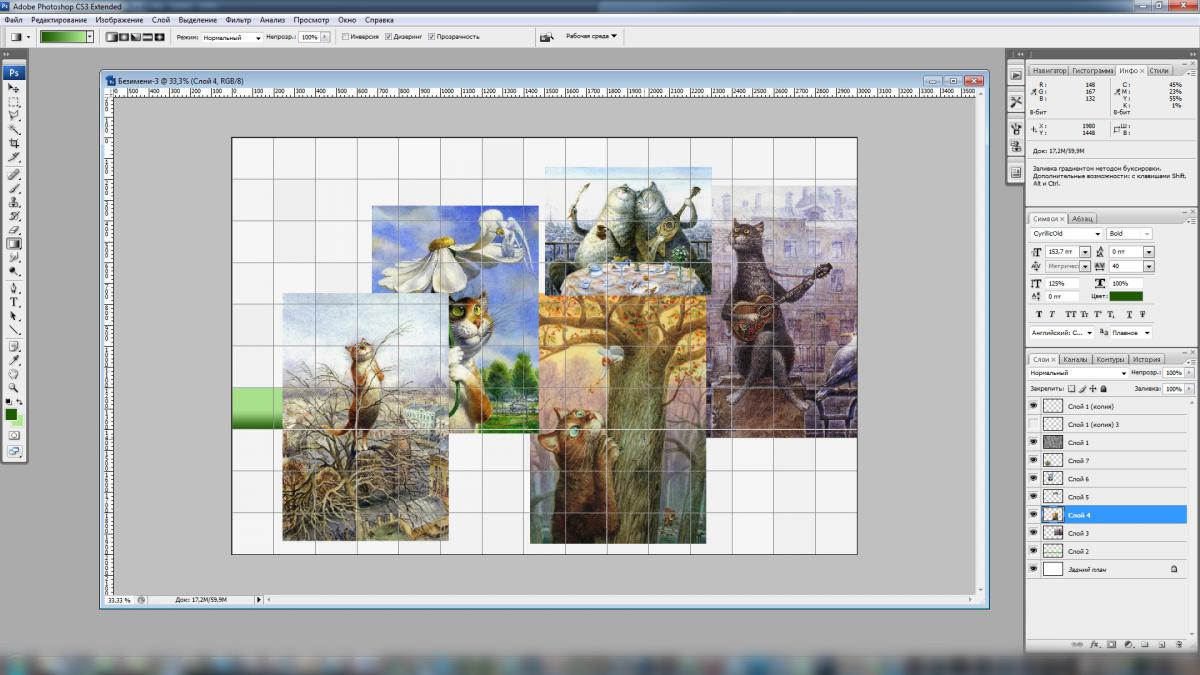The width and height of the screenshot is (1200, 675).
Task: Select the Clone Stamp tool
Action: (14, 202)
